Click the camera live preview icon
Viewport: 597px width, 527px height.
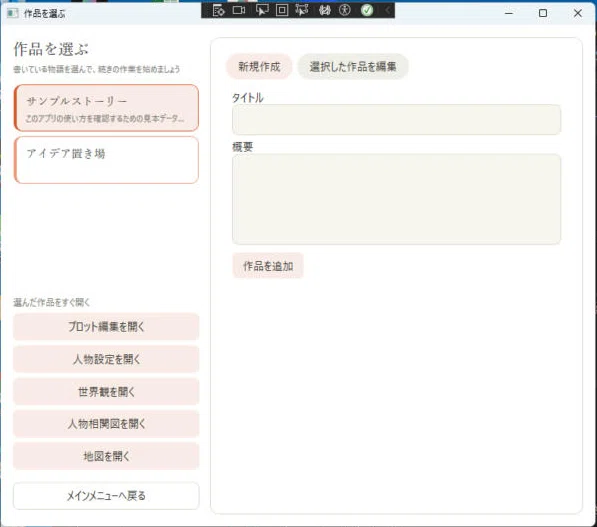[239, 10]
